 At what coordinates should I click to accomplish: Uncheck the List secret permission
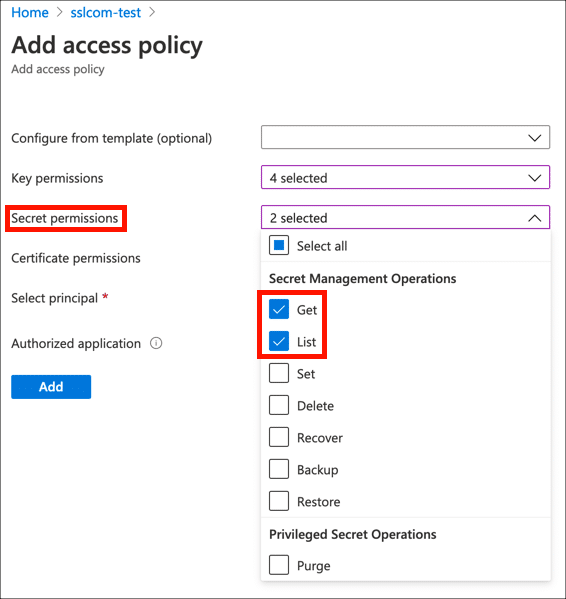pyautogui.click(x=279, y=341)
